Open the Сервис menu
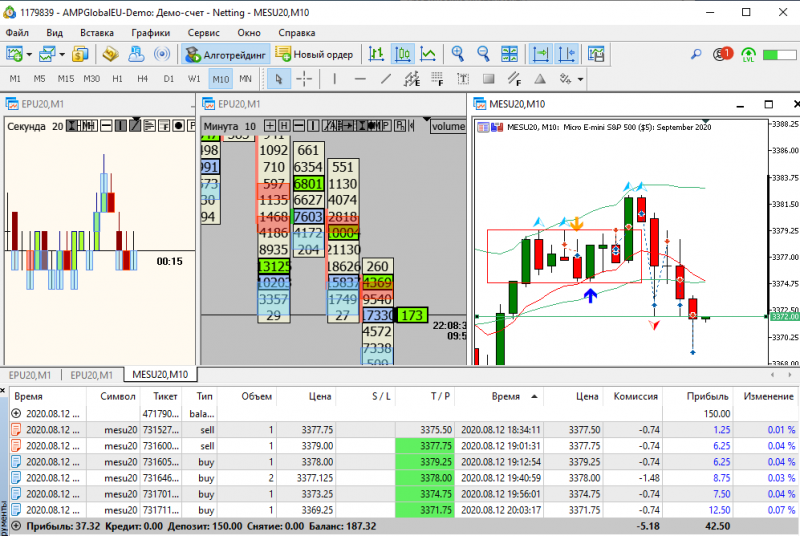Image resolution: width=800 pixels, height=536 pixels. (x=204, y=33)
